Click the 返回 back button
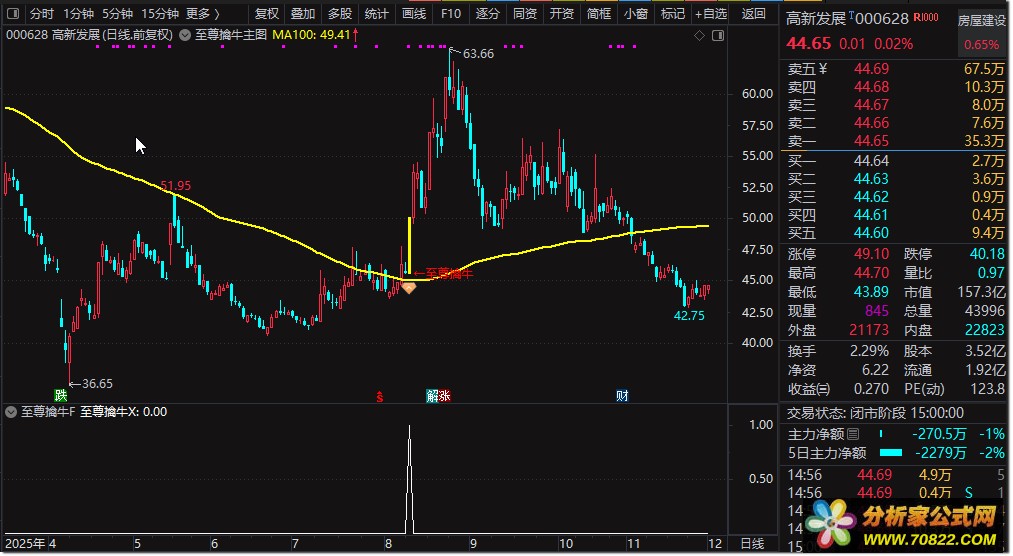This screenshot has height=556, width=1013. (754, 14)
